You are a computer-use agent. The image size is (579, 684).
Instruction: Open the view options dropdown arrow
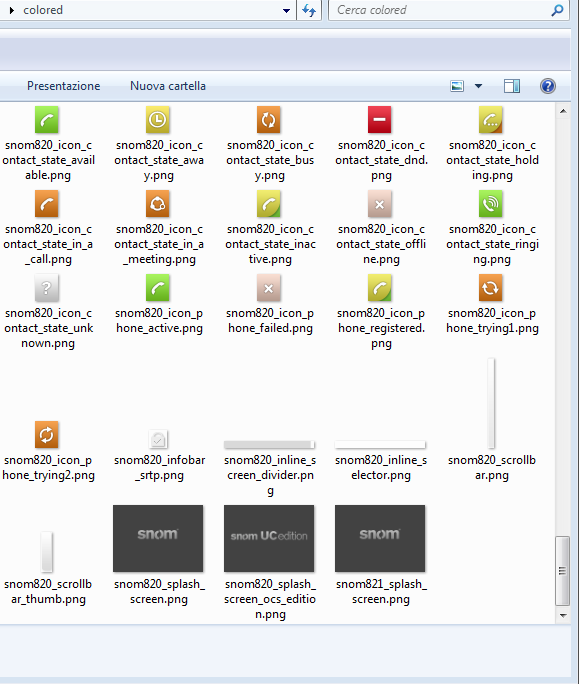click(479, 86)
